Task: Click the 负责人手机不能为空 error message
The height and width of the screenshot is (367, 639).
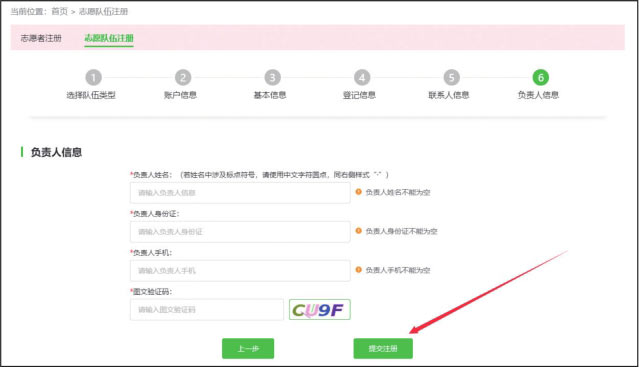Action: (398, 270)
